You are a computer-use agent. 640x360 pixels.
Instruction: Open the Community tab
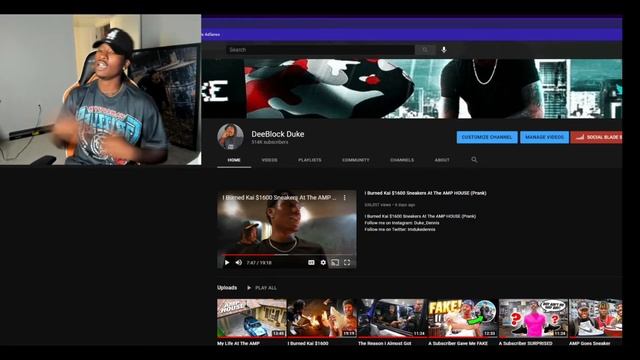click(x=356, y=160)
